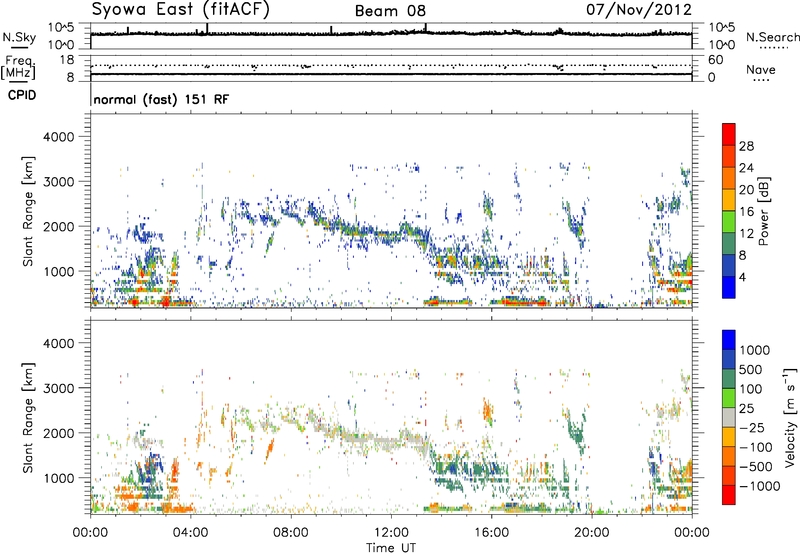
Task: Click the N.Search dotted line legend sample
Action: [x=773, y=48]
